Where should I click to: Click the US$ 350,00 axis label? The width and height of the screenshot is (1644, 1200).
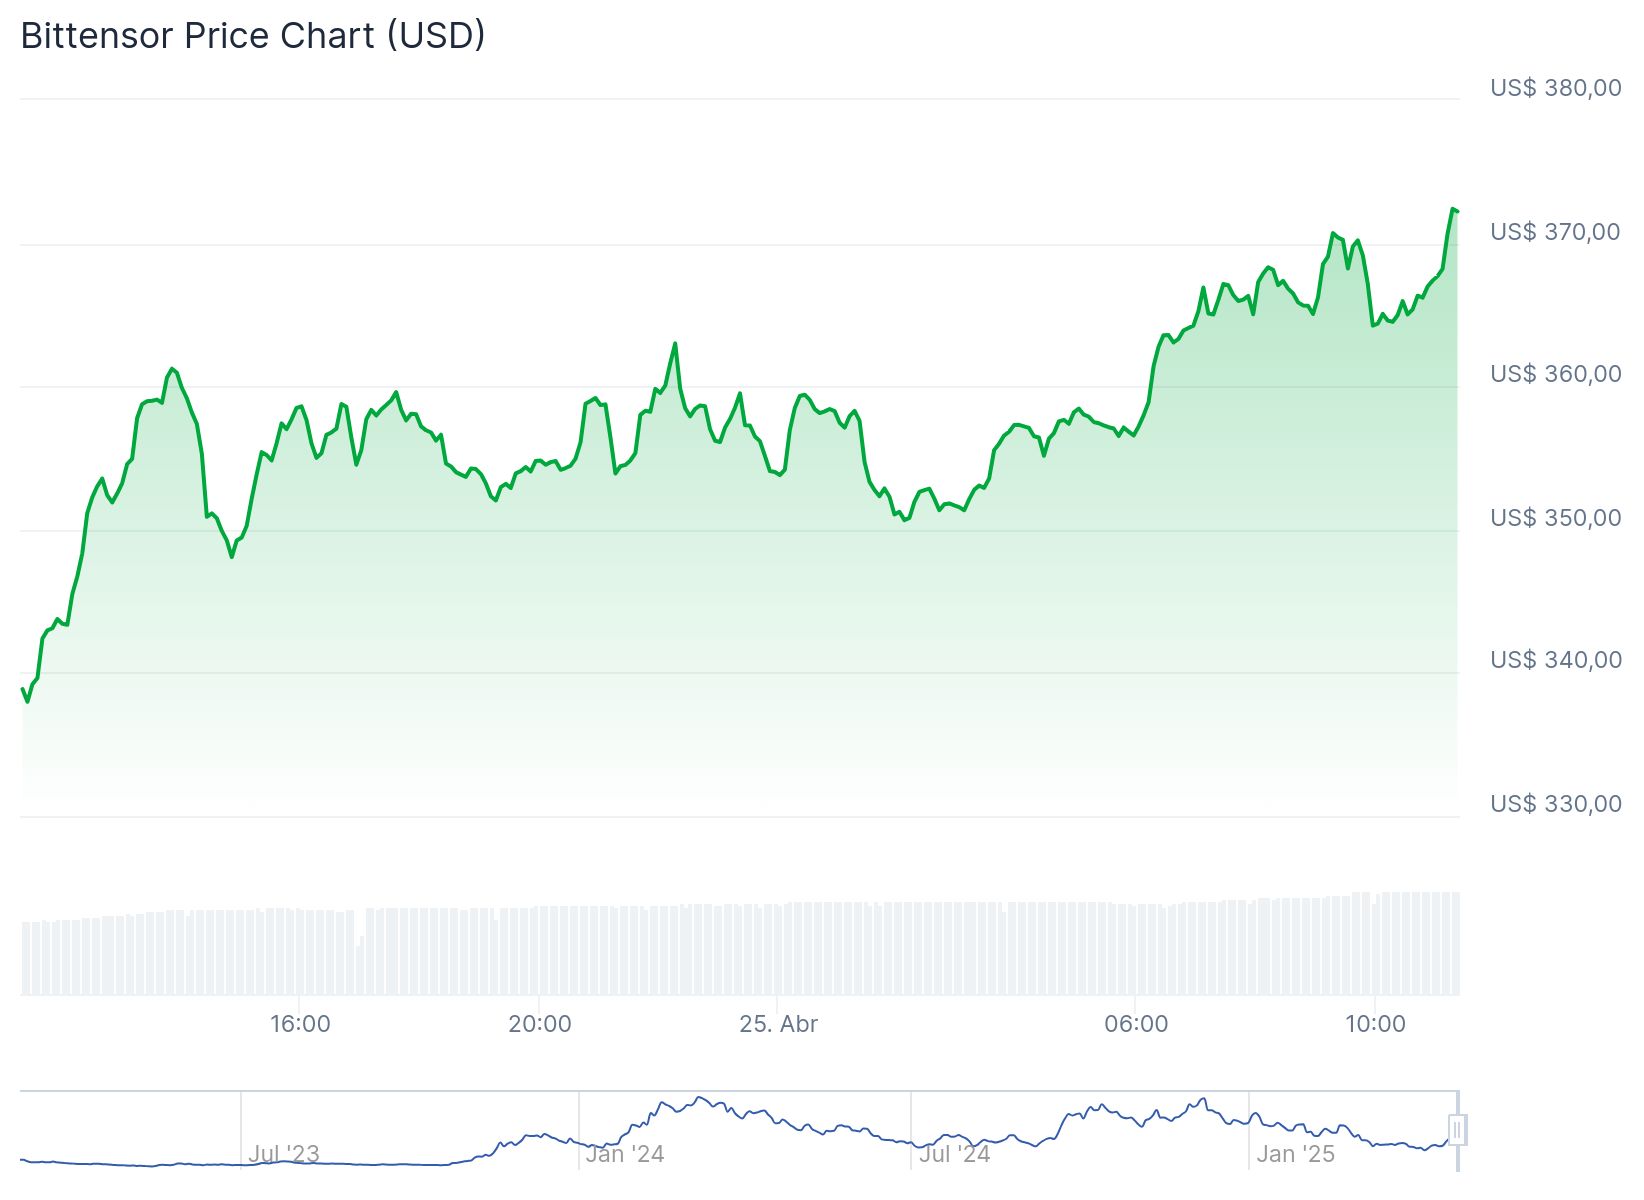(x=1555, y=518)
